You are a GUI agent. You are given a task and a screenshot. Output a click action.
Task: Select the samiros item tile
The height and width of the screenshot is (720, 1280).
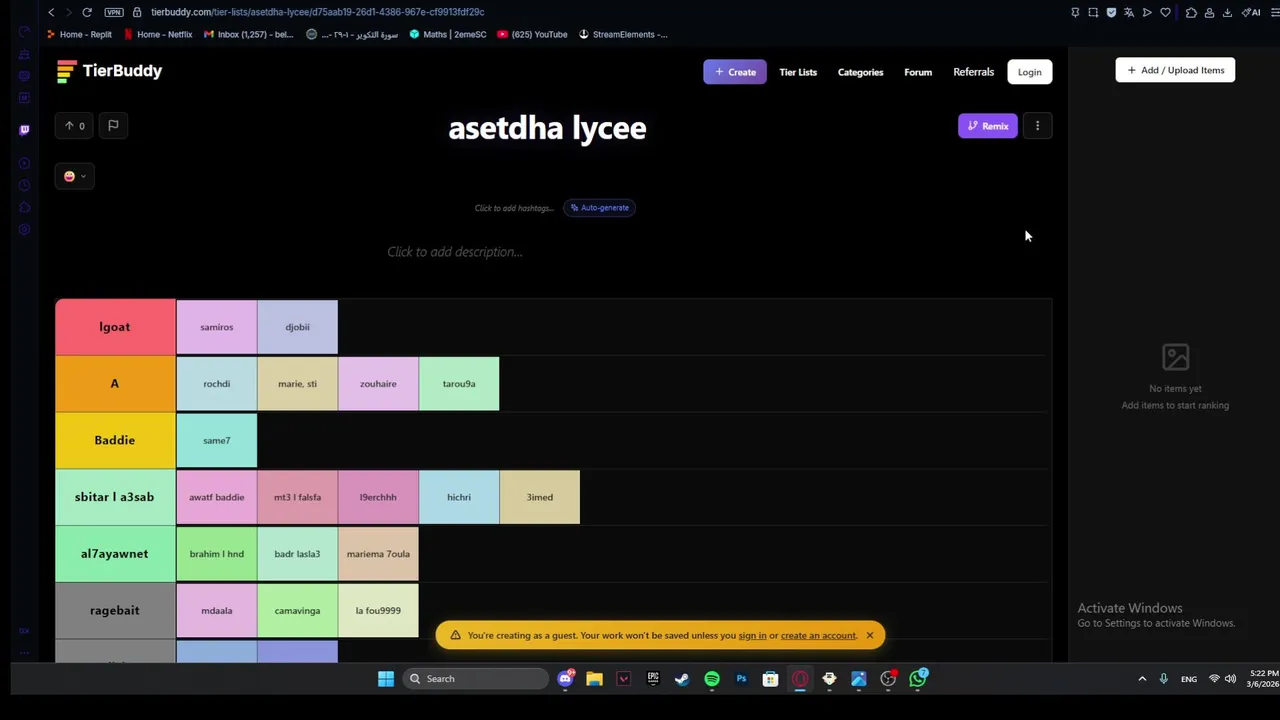(x=217, y=327)
